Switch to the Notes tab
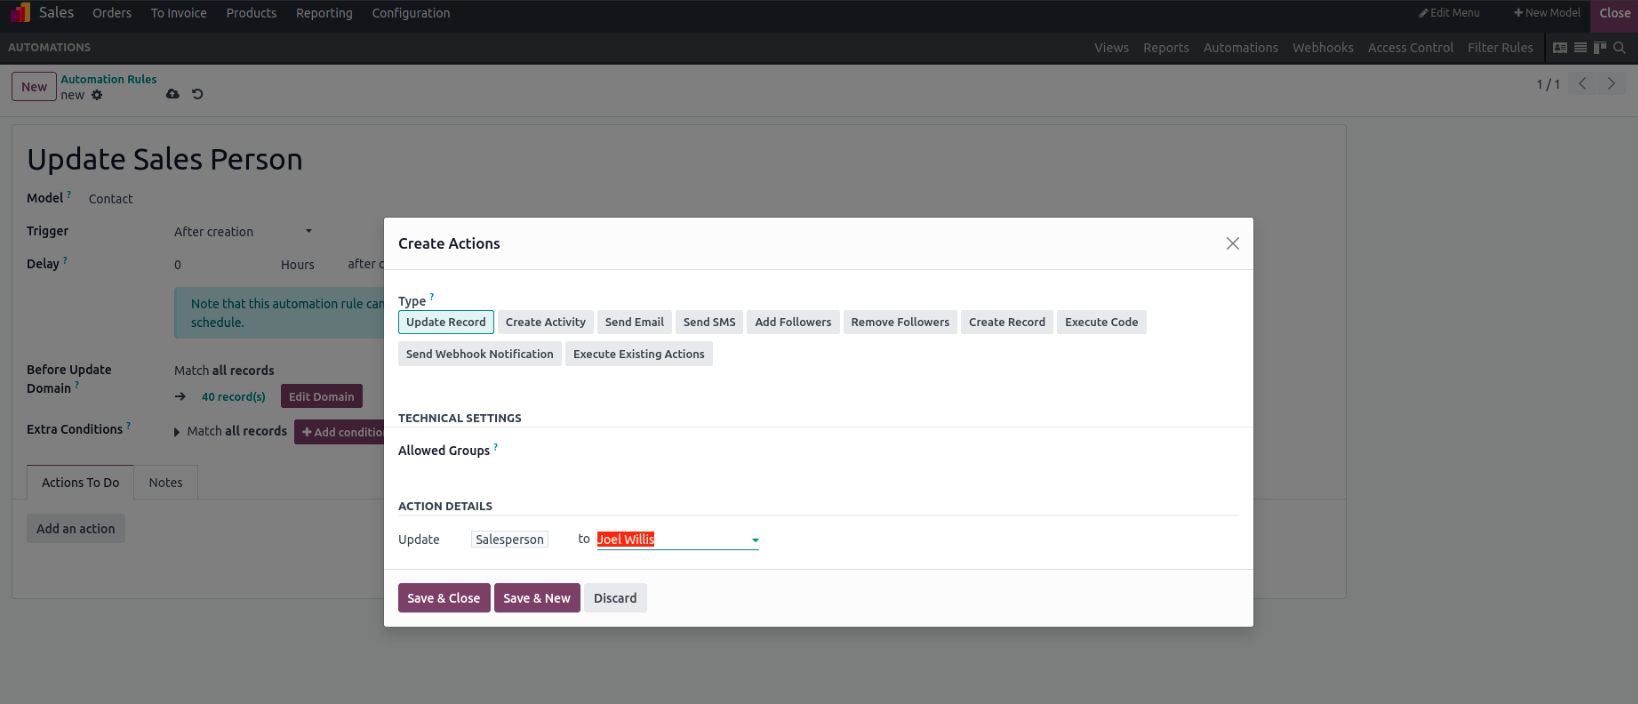 (165, 483)
